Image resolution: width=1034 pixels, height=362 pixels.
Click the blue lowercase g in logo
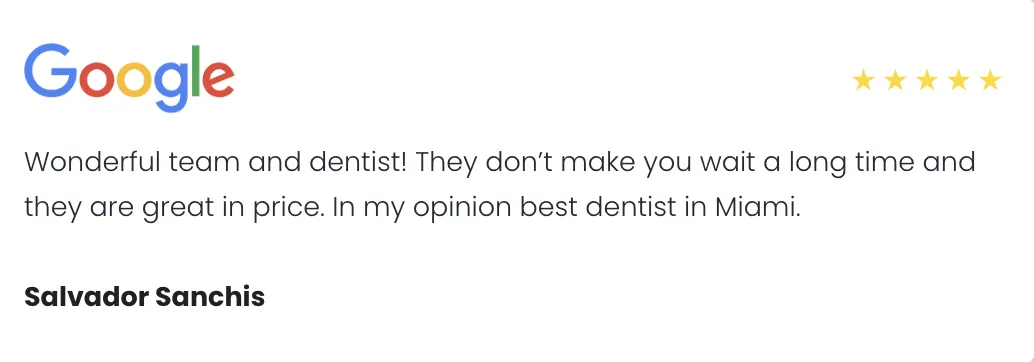click(x=171, y=88)
